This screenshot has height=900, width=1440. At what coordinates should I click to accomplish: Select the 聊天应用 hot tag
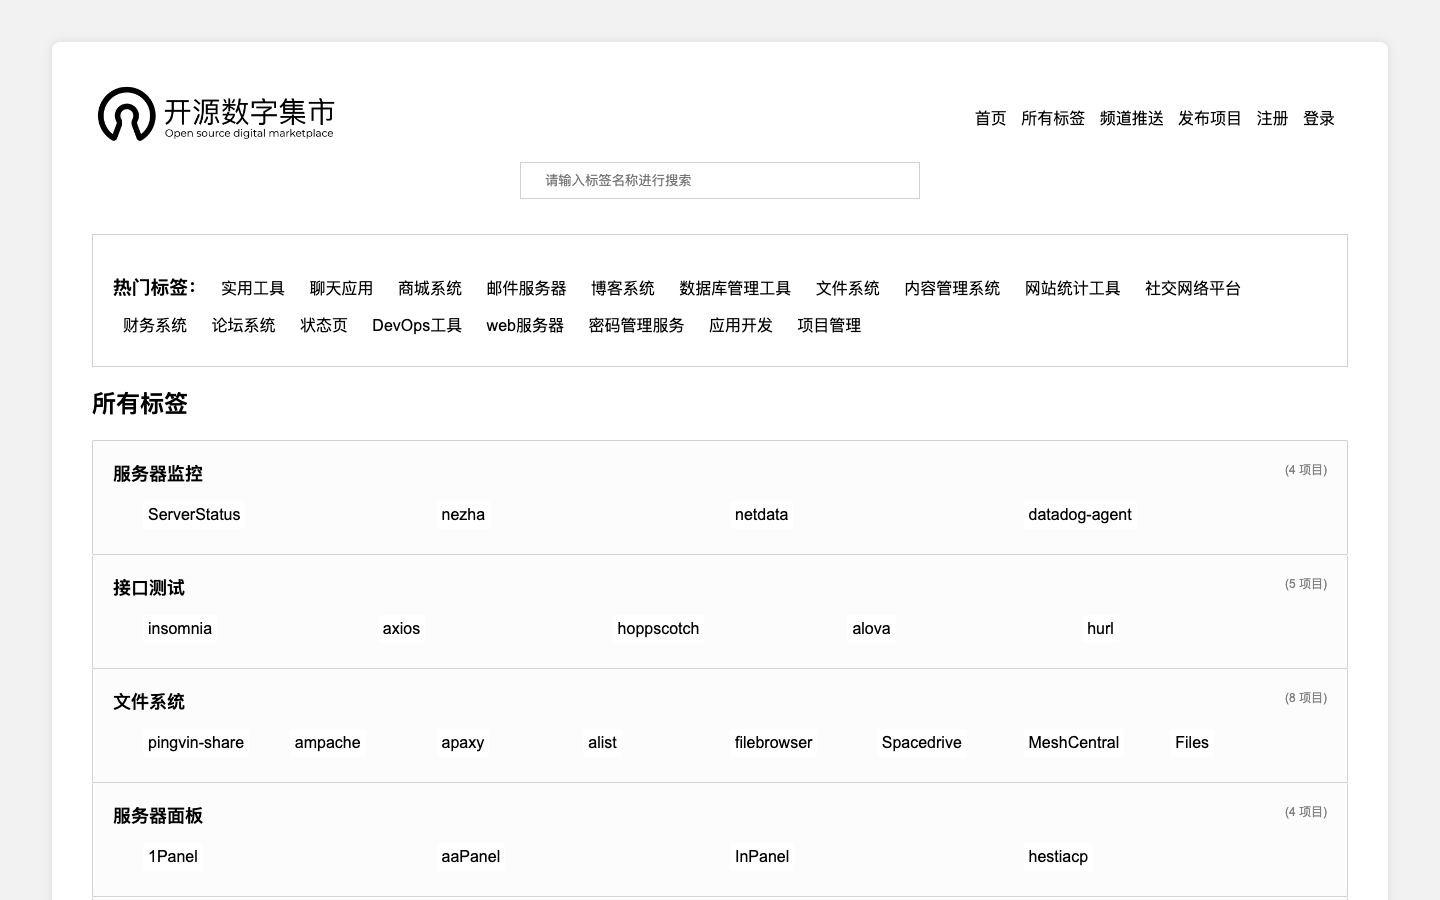[x=340, y=288]
